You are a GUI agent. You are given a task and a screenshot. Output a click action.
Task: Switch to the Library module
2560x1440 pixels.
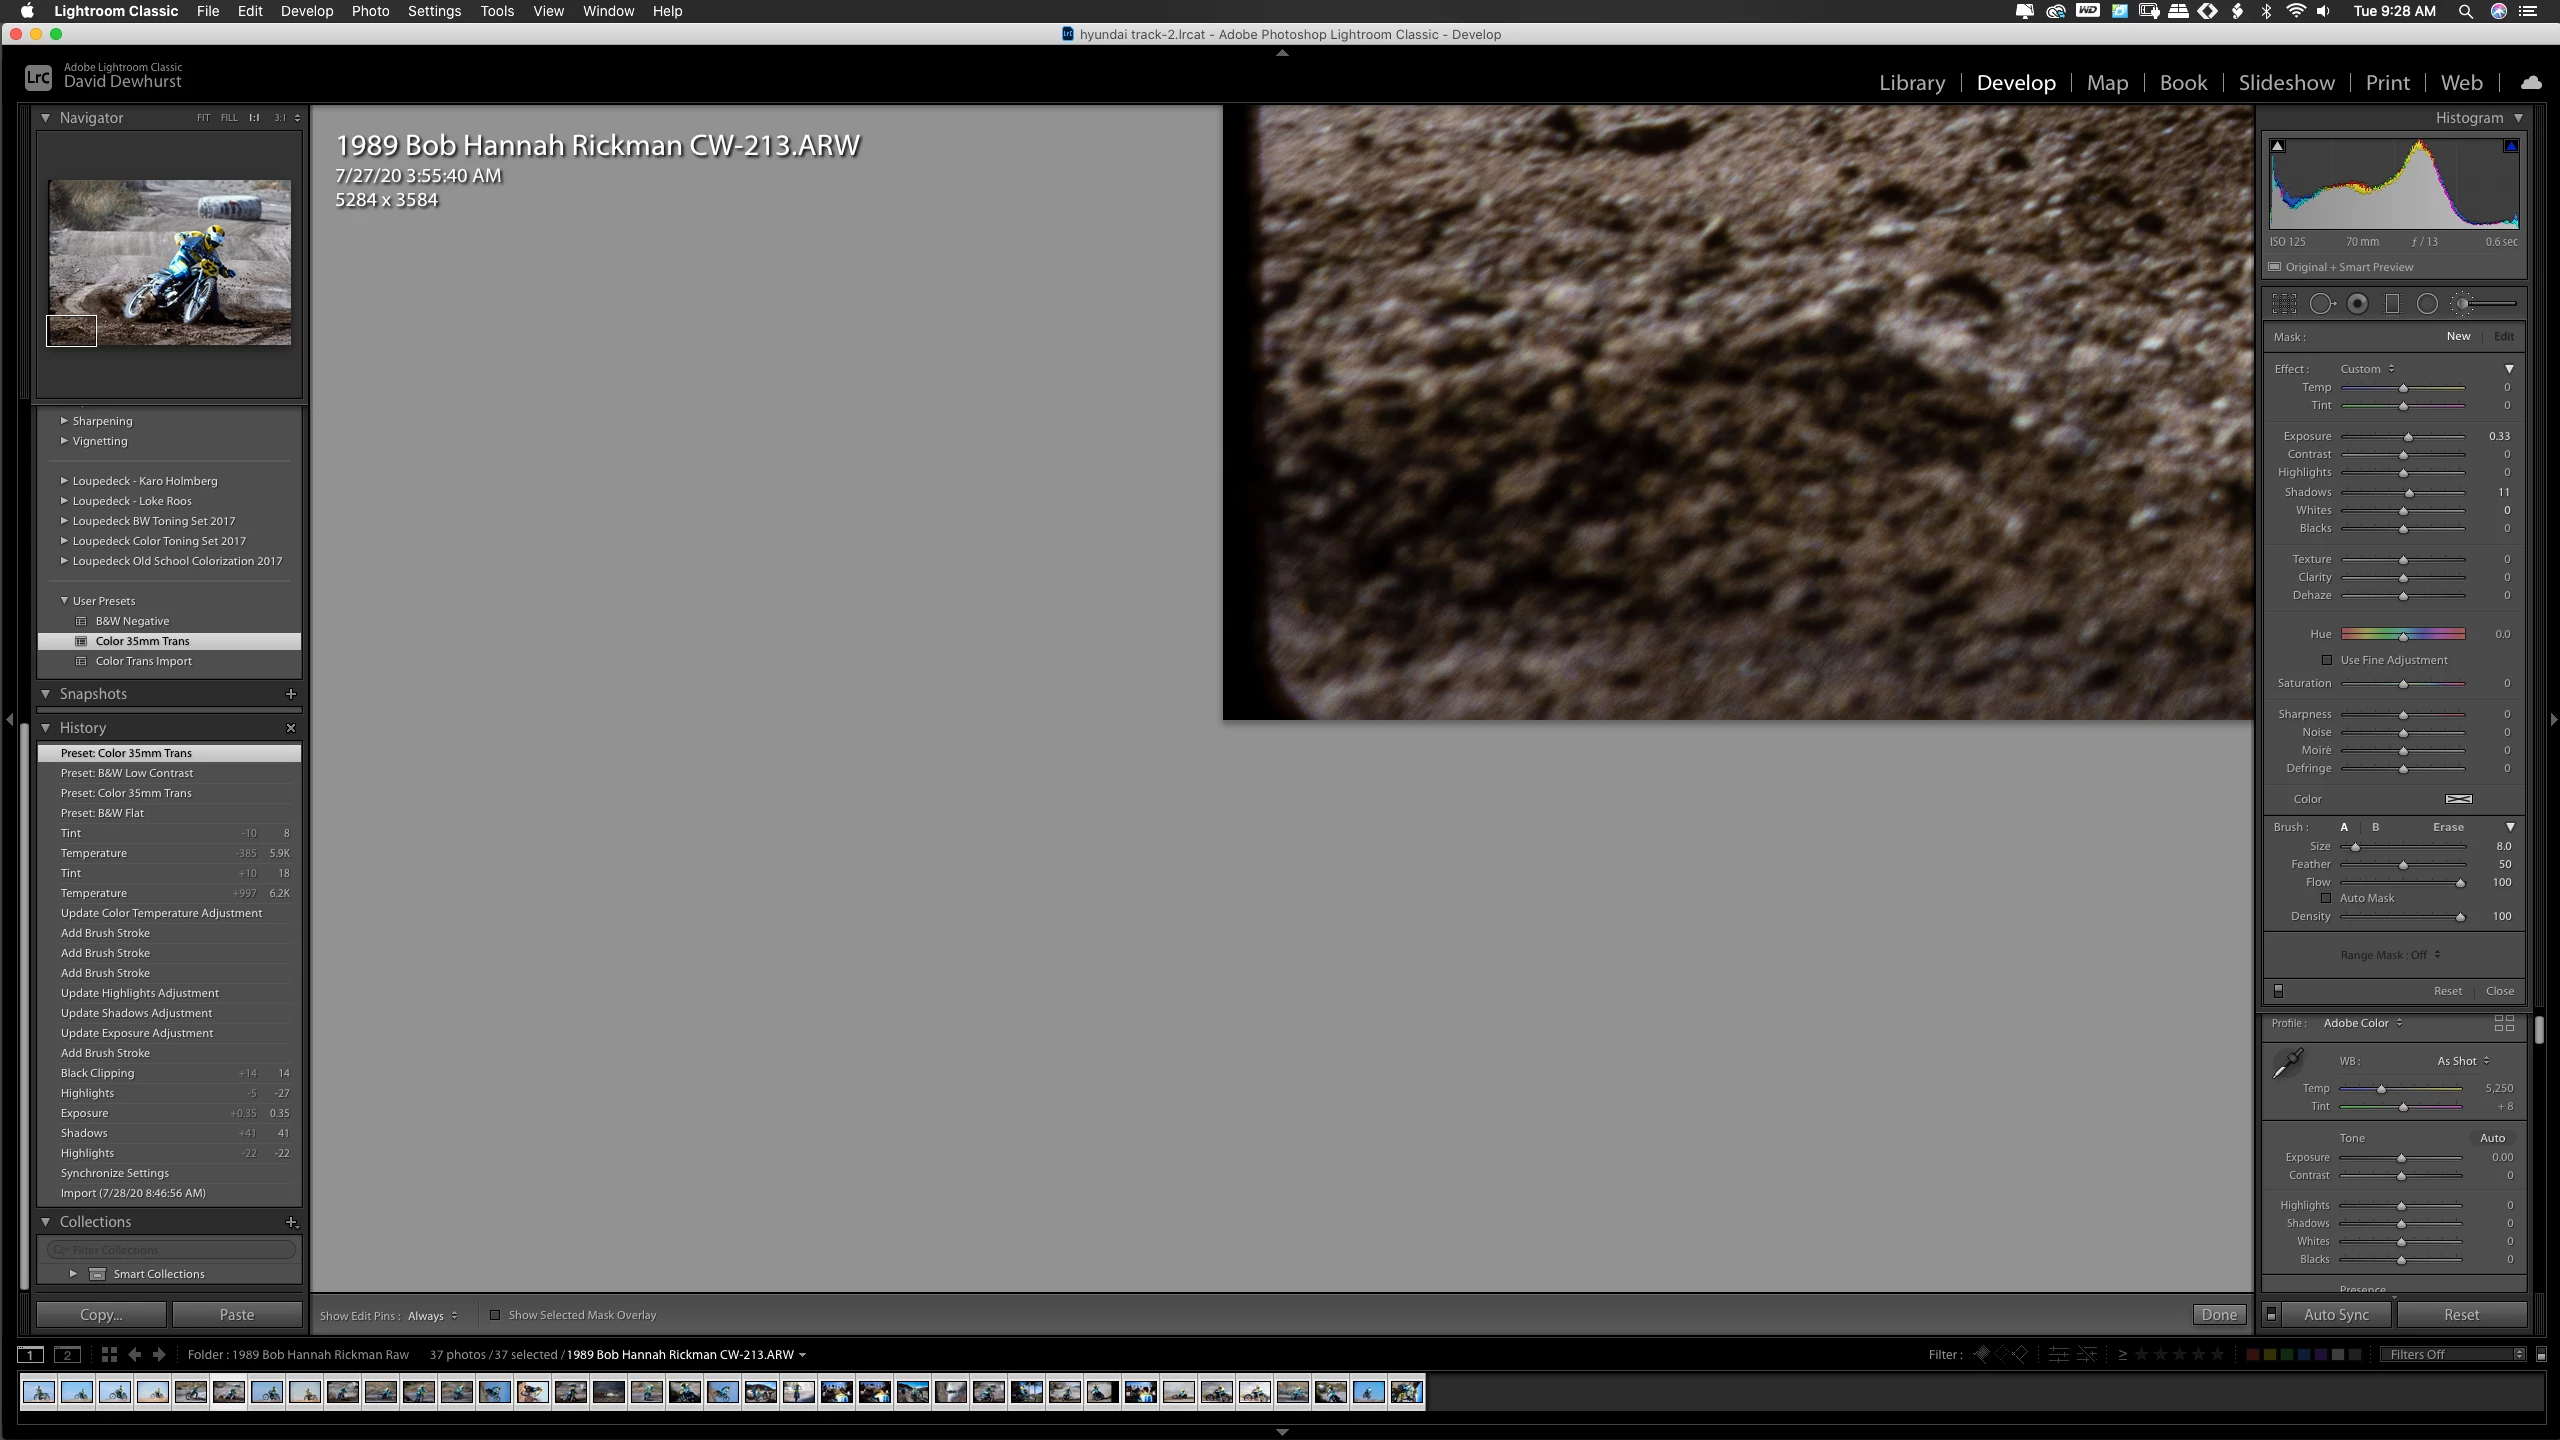click(x=1911, y=83)
